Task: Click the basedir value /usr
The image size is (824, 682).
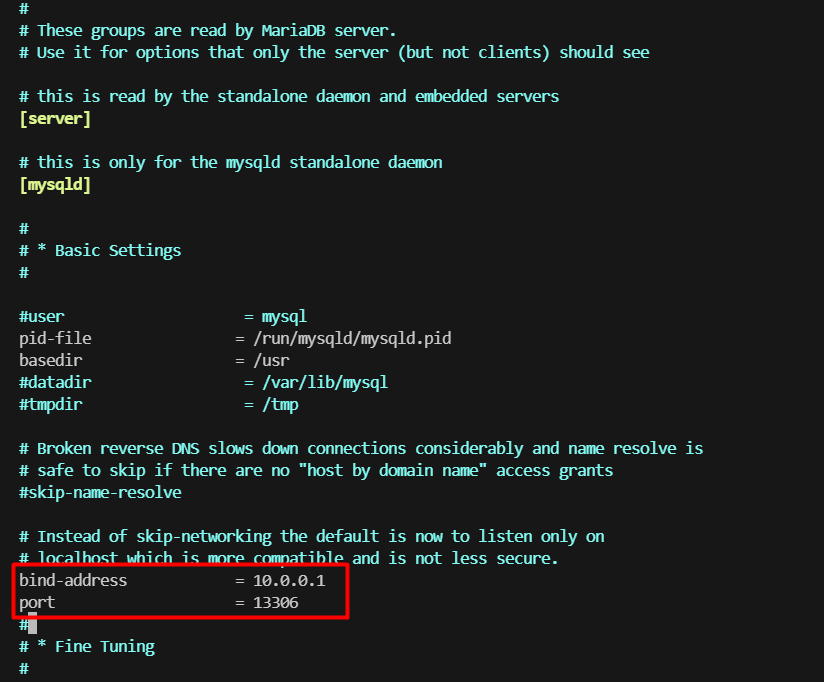Action: pos(271,360)
